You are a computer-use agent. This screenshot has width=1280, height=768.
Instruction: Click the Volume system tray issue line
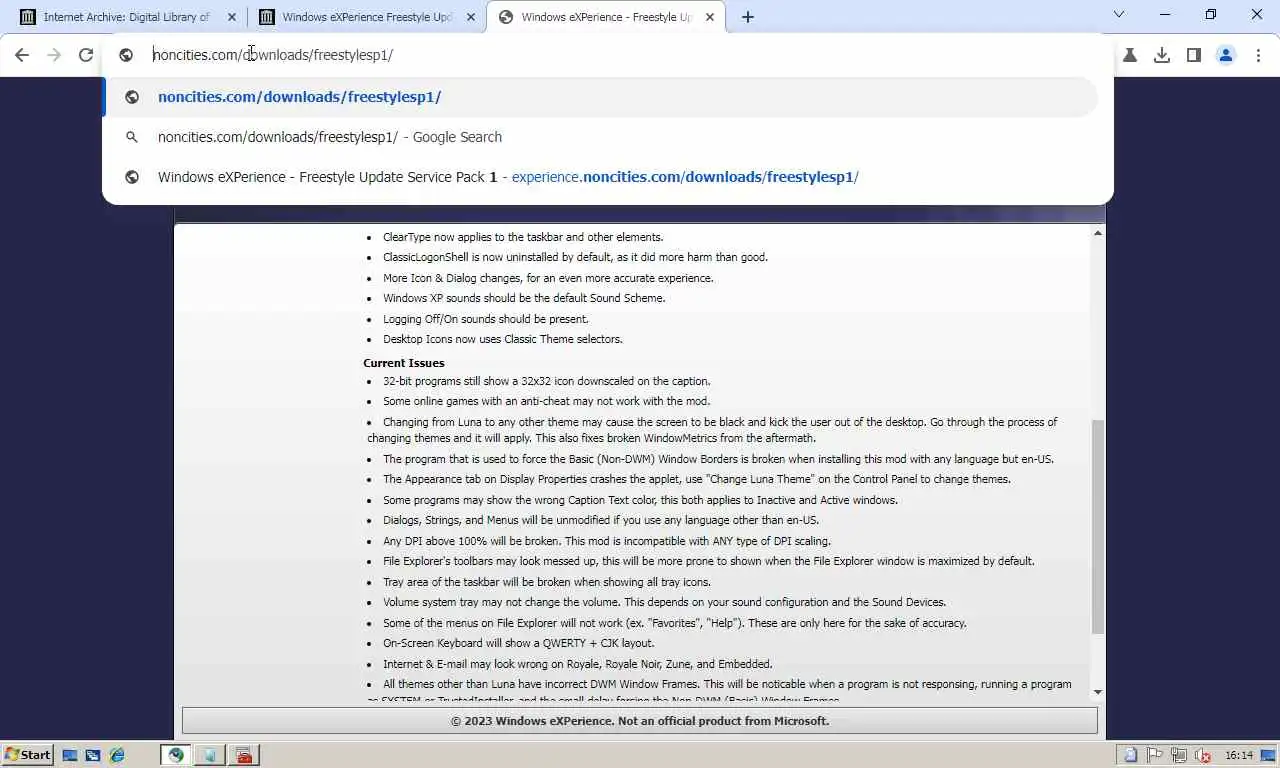point(664,602)
